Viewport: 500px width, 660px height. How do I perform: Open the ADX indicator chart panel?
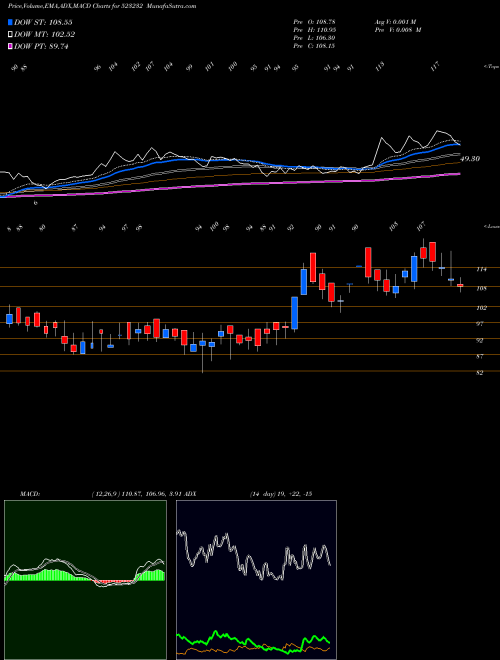(256, 580)
